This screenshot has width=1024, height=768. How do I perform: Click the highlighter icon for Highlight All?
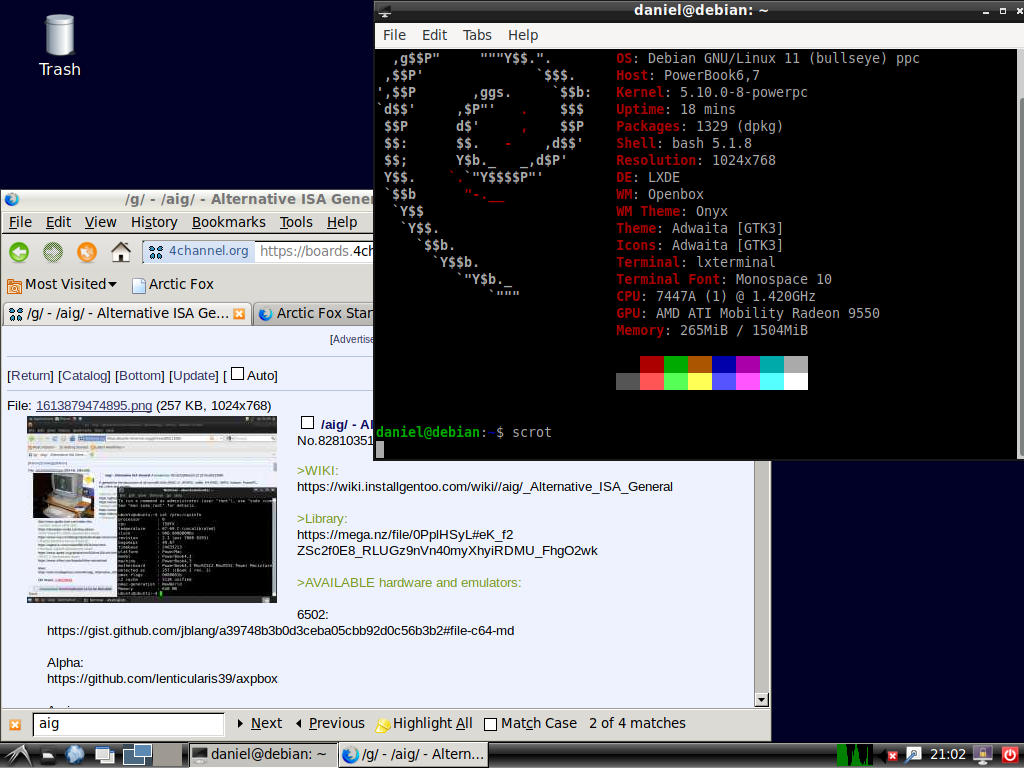tap(383, 724)
